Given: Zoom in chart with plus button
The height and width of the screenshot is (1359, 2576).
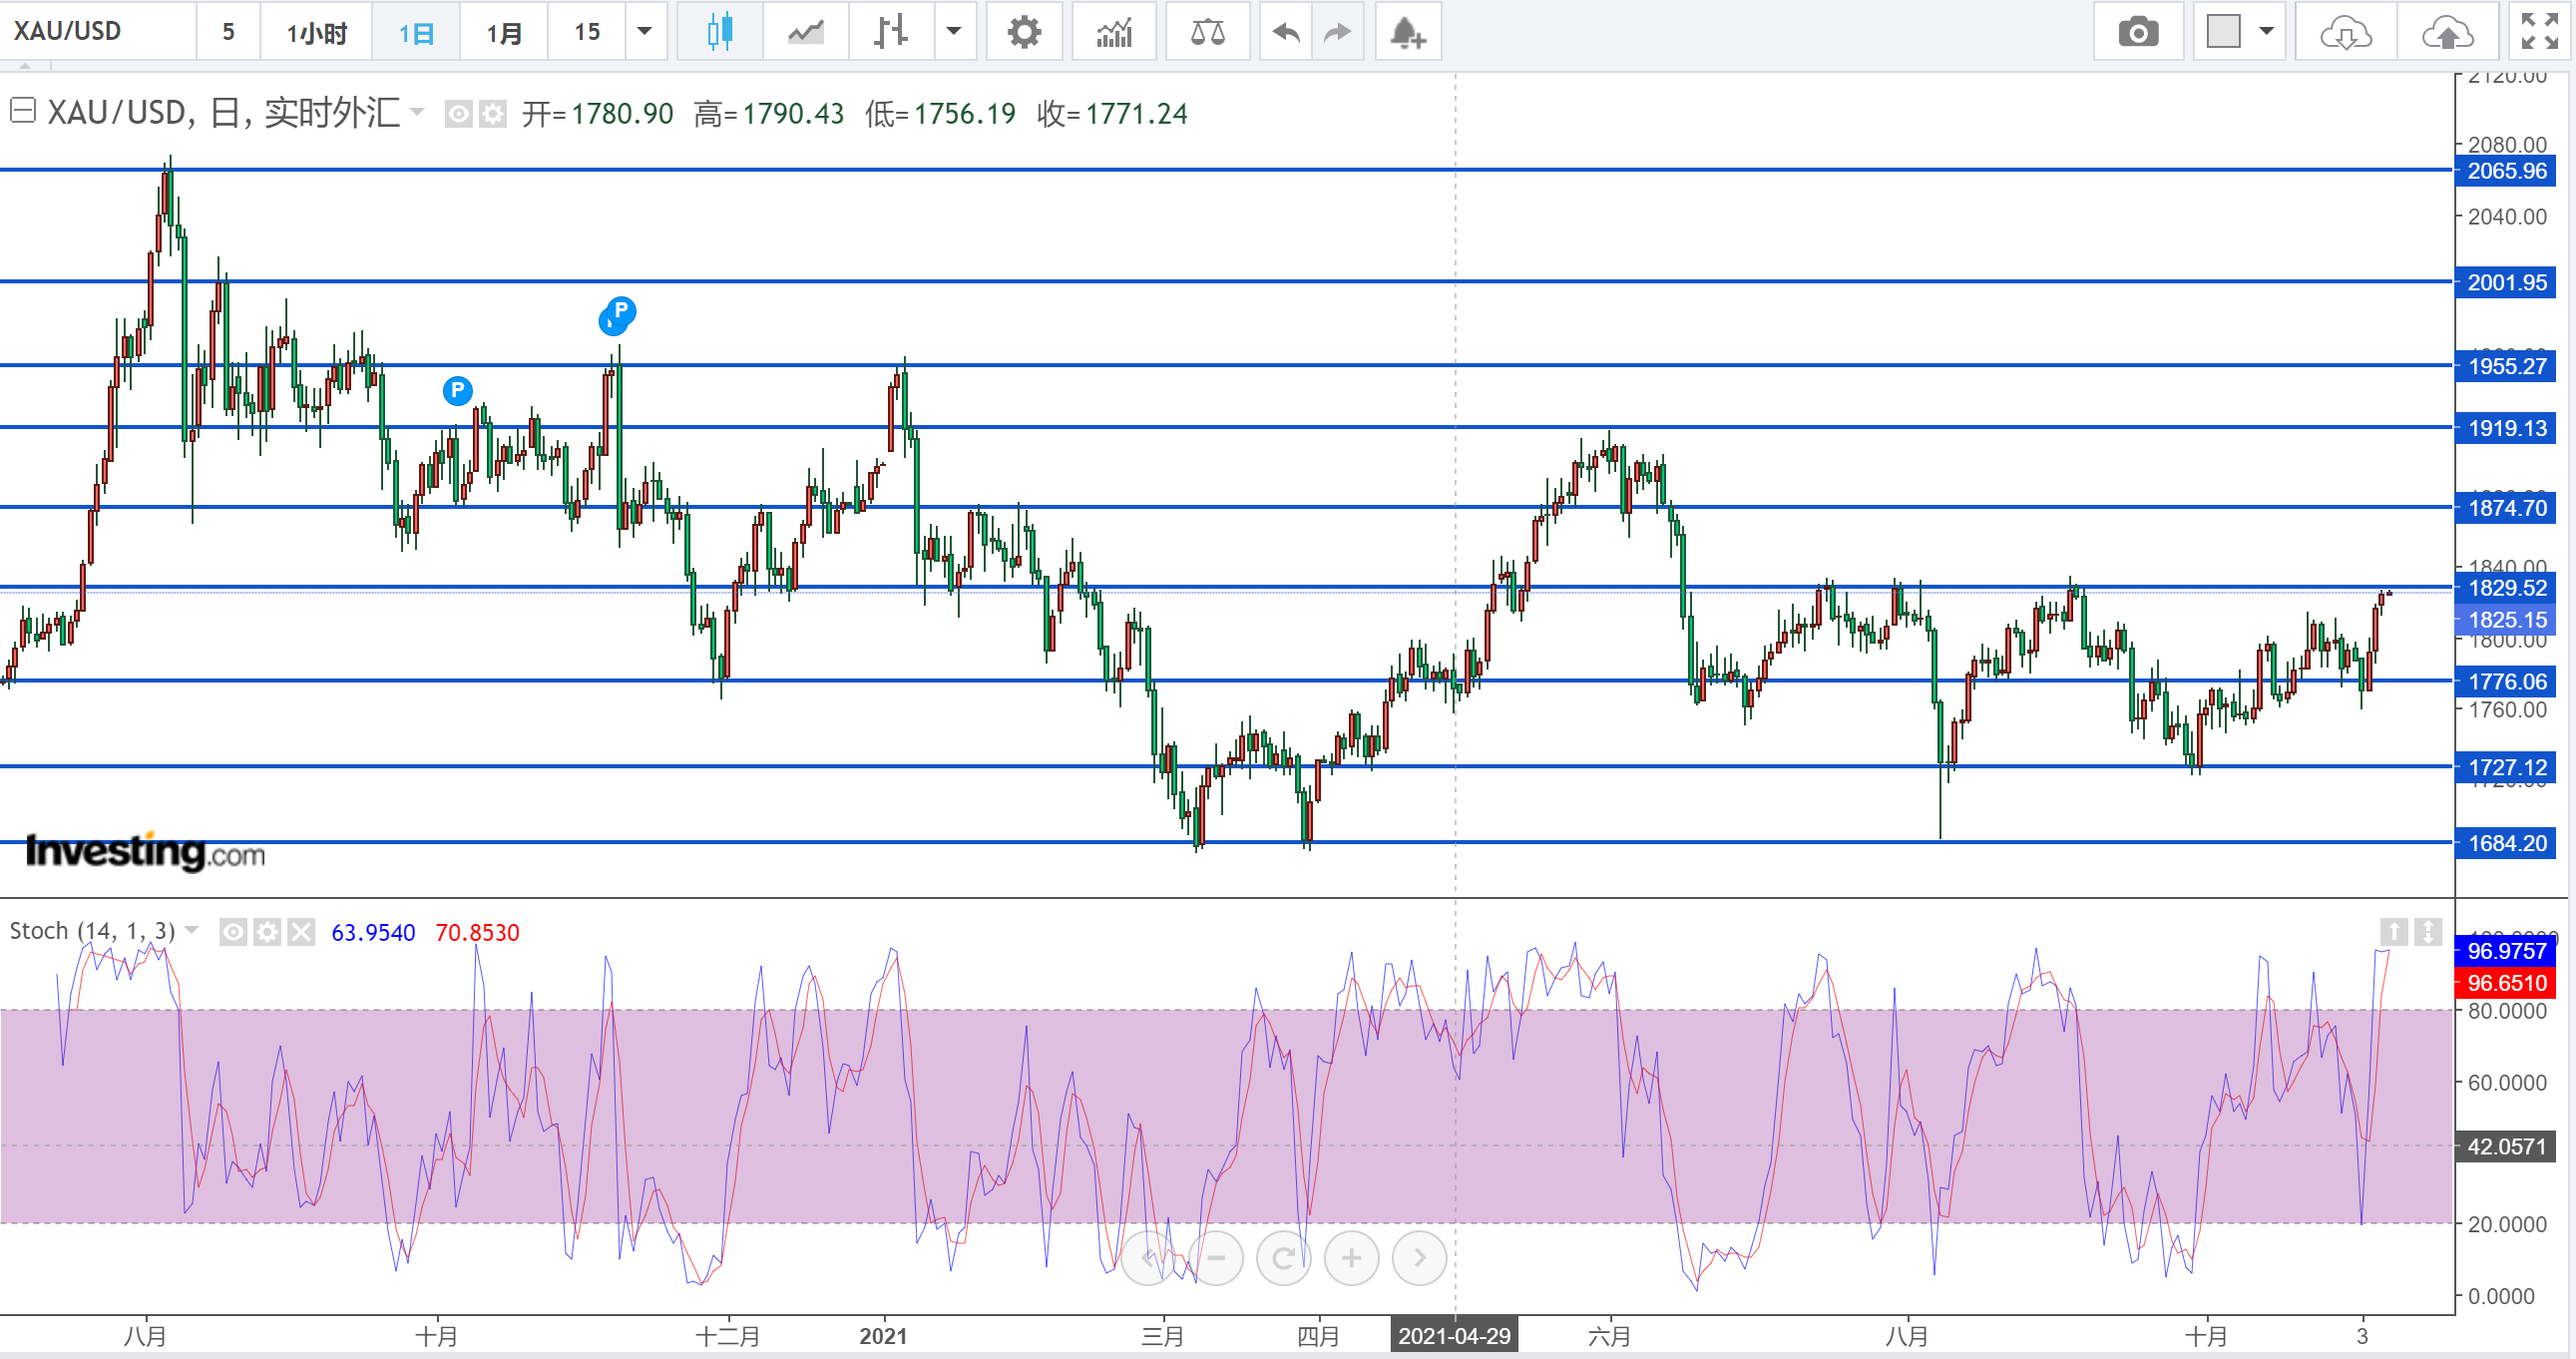Looking at the screenshot, I should click(x=1351, y=1257).
